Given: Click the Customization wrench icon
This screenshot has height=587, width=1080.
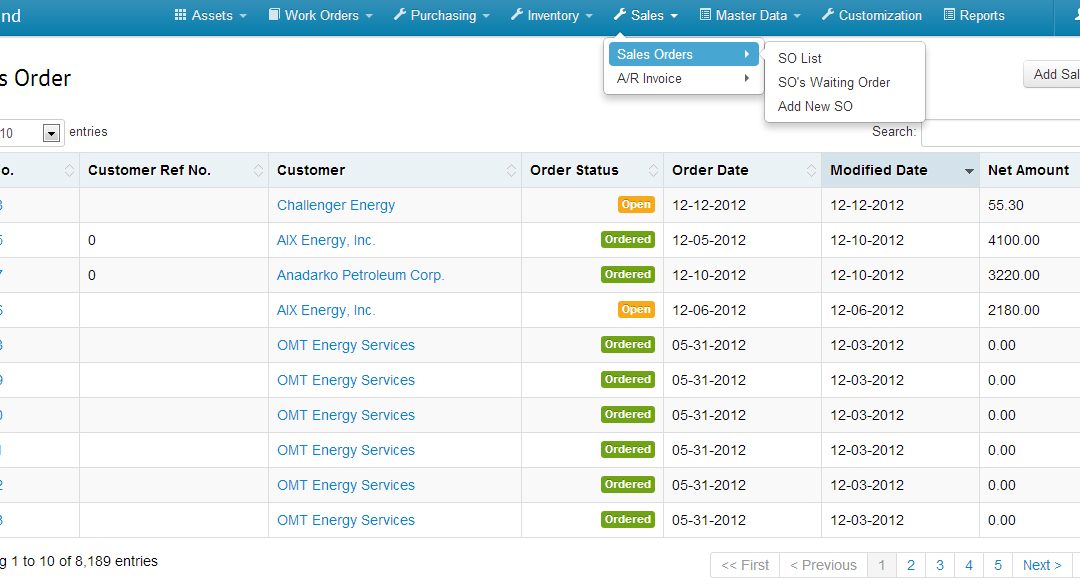Looking at the screenshot, I should [x=828, y=14].
